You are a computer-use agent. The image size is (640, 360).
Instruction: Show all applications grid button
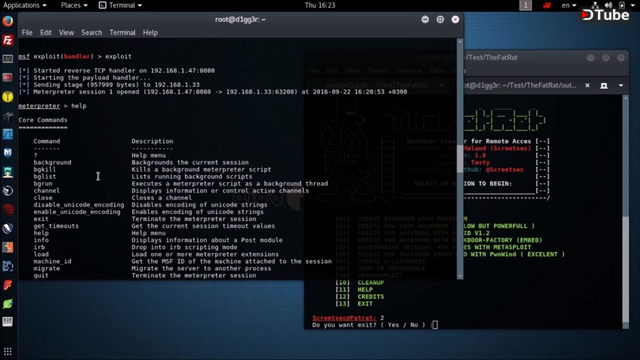8,351
